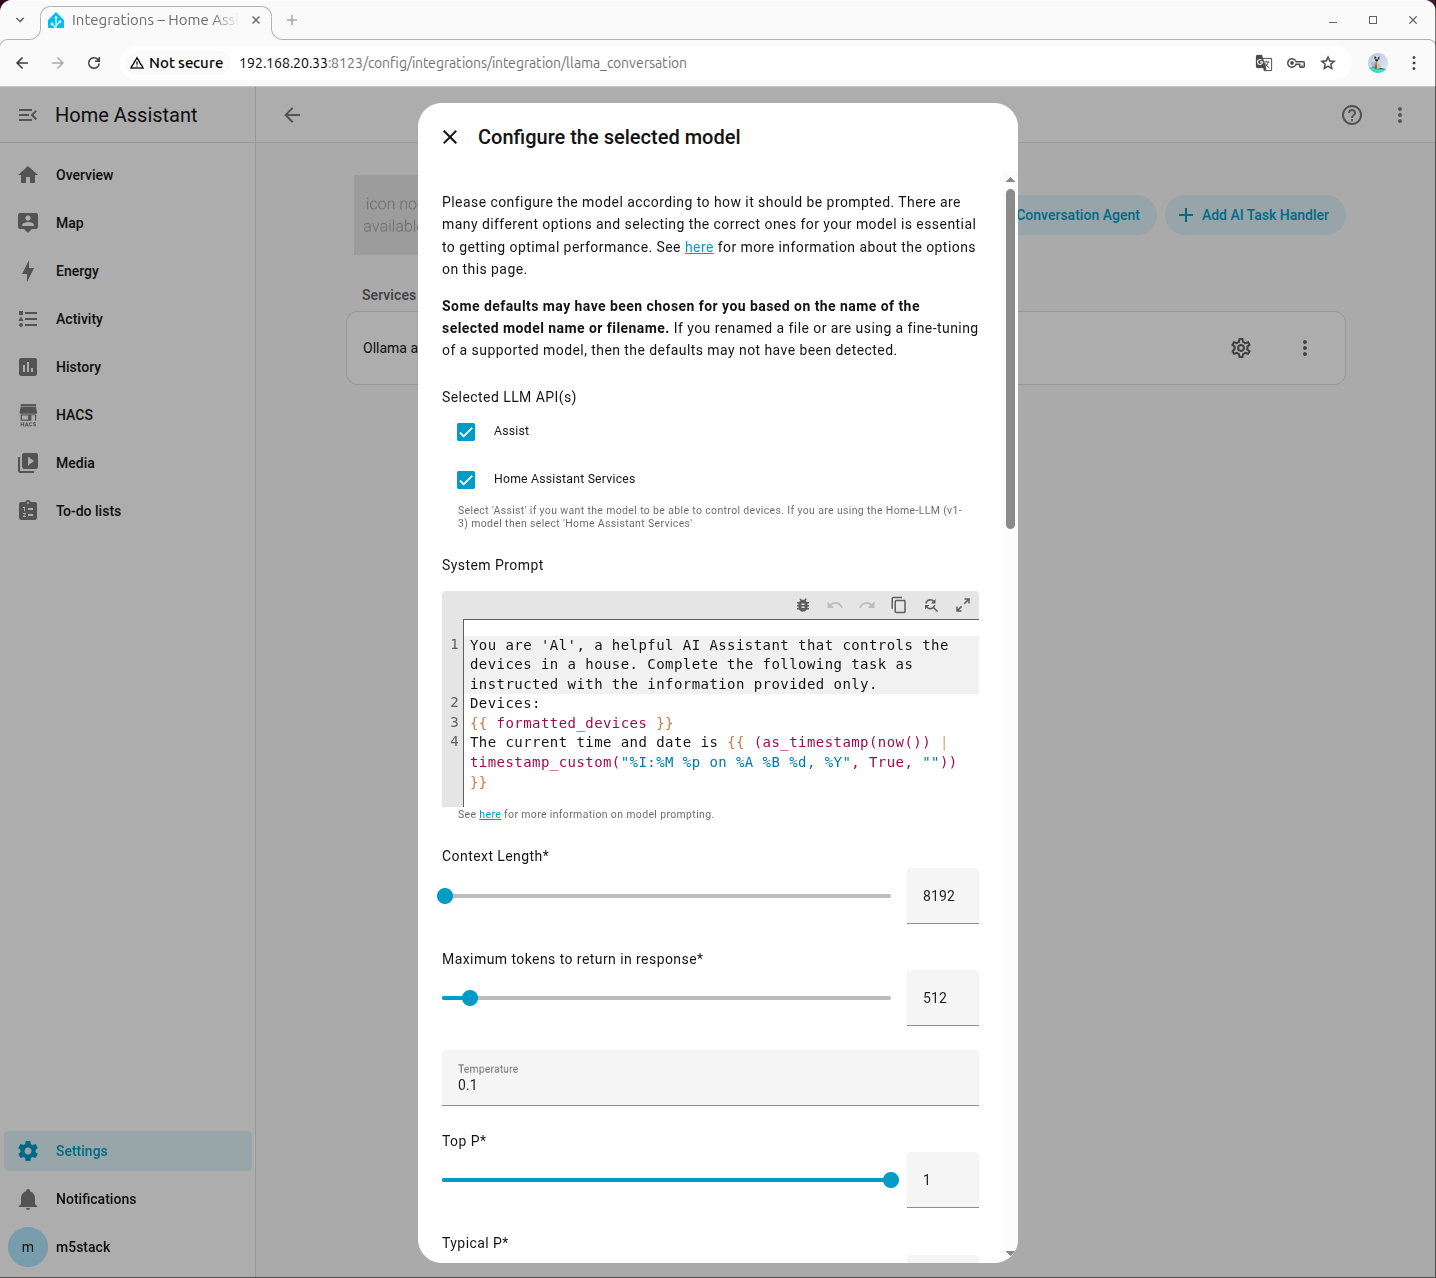Uncheck the Home Assistant Services checkbox
This screenshot has height=1278, width=1436.
(x=466, y=480)
